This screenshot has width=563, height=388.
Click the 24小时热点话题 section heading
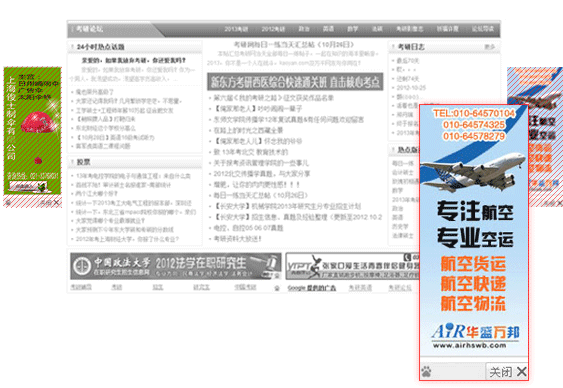(101, 47)
